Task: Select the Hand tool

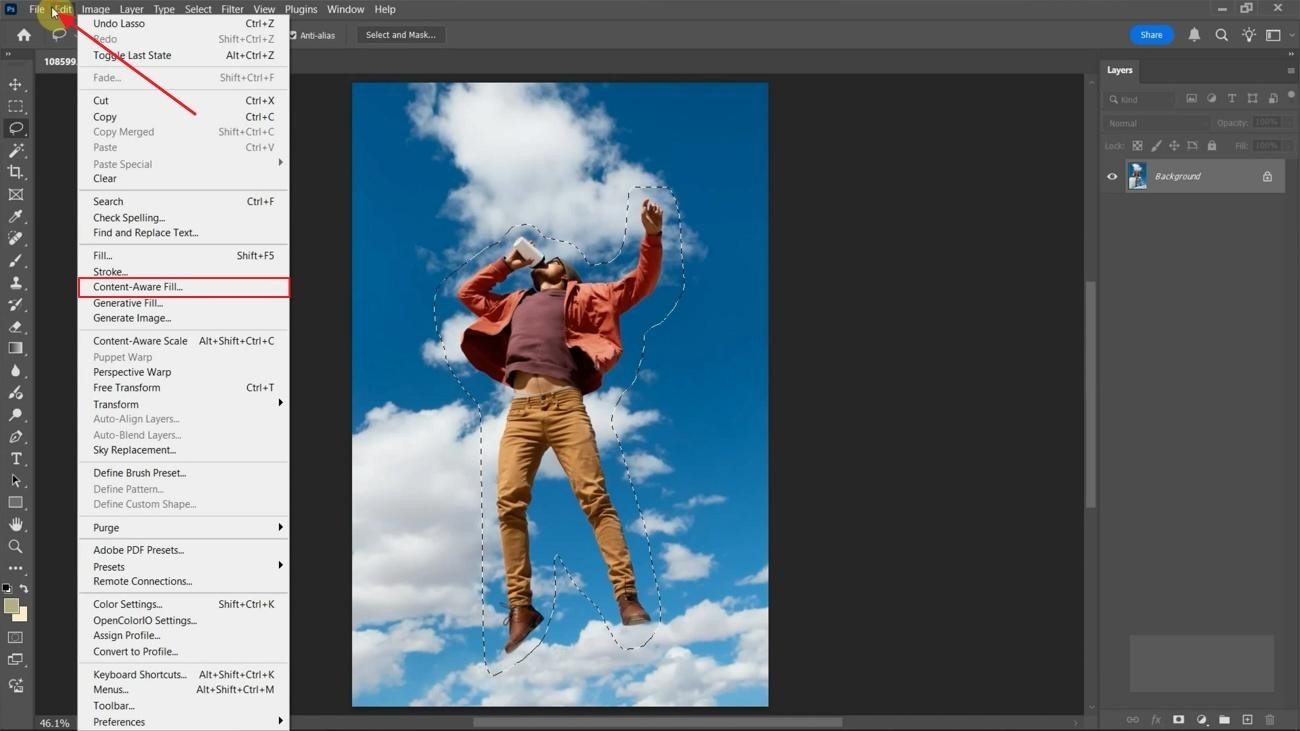Action: [15, 524]
